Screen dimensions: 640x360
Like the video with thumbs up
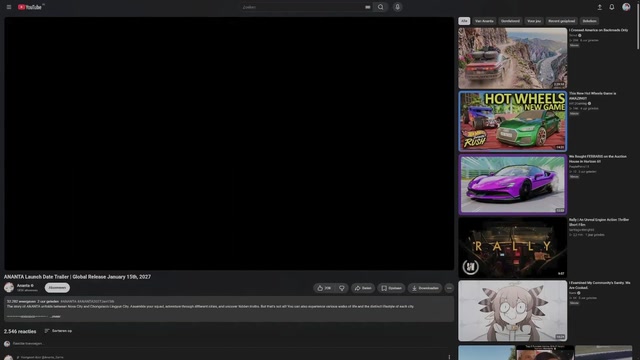coord(324,288)
